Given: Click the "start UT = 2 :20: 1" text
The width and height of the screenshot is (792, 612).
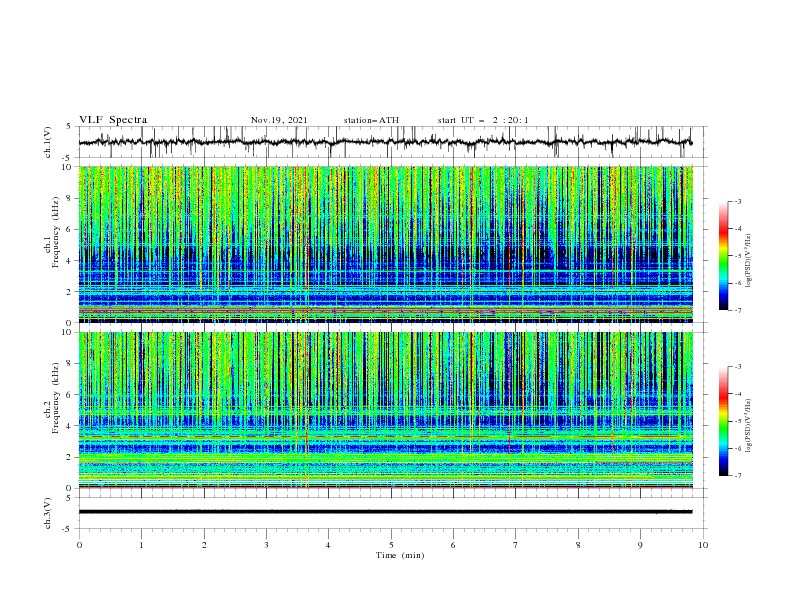Looking at the screenshot, I should [x=483, y=120].
